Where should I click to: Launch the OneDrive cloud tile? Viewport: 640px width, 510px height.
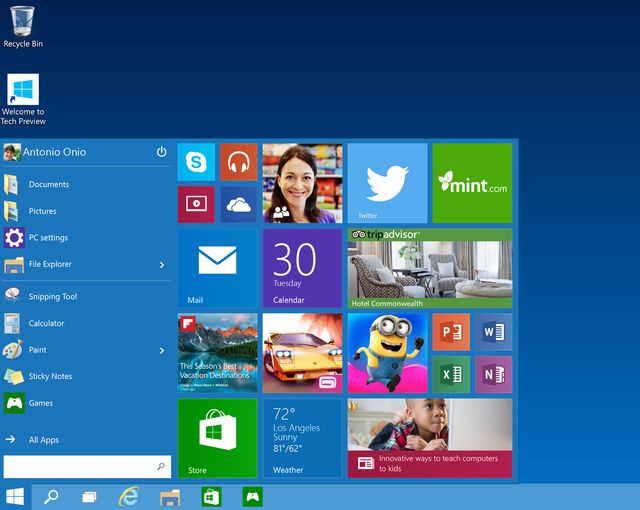pos(238,204)
